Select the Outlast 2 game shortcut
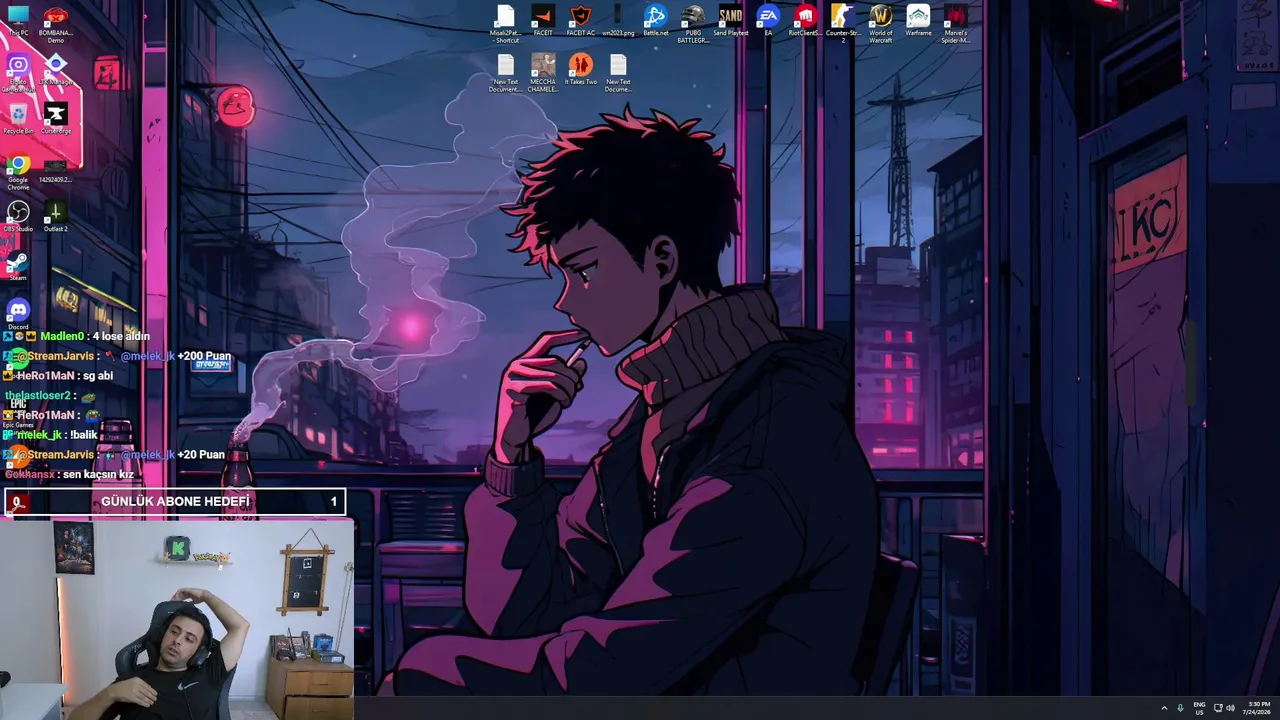The width and height of the screenshot is (1280, 720). [56, 217]
